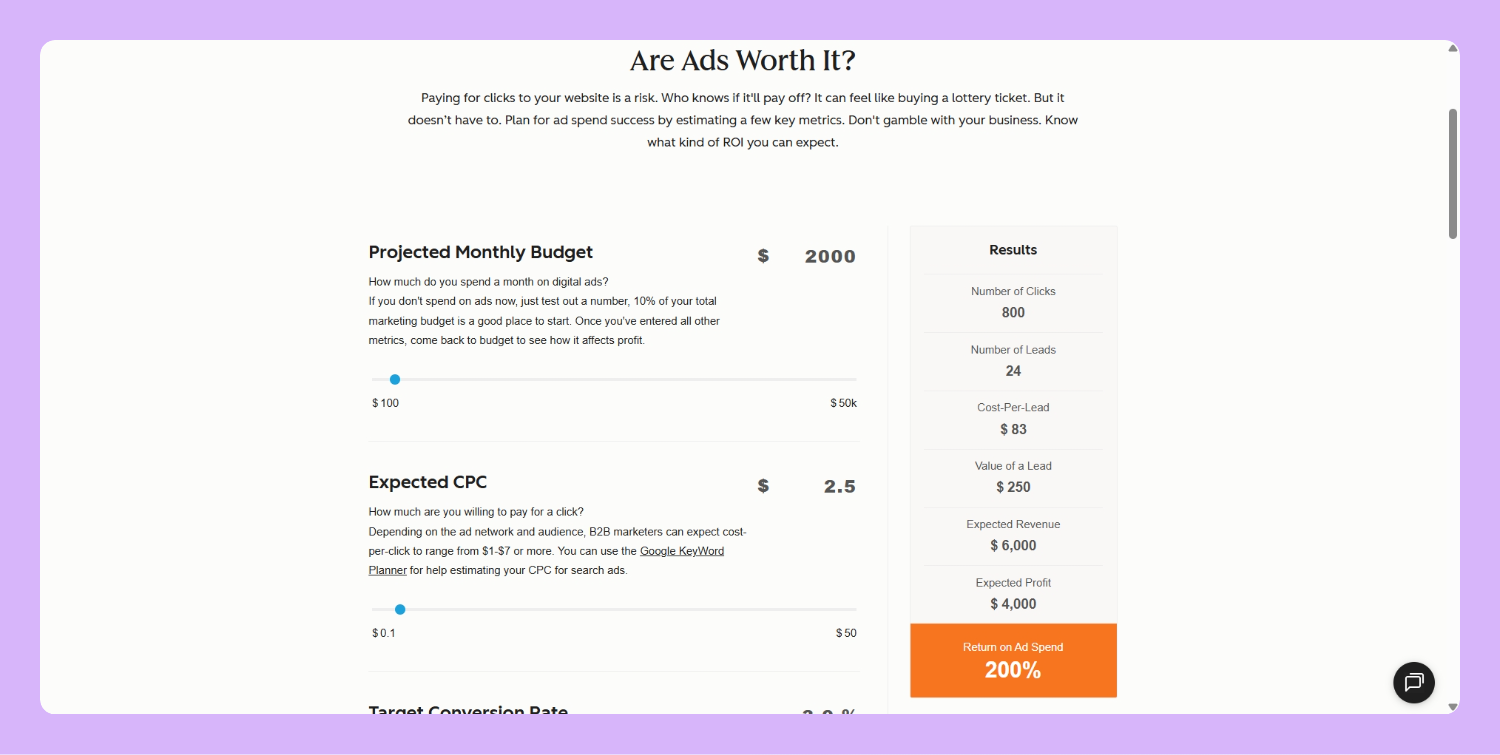
Task: Click the Expected Revenue result value
Action: coord(1013,545)
